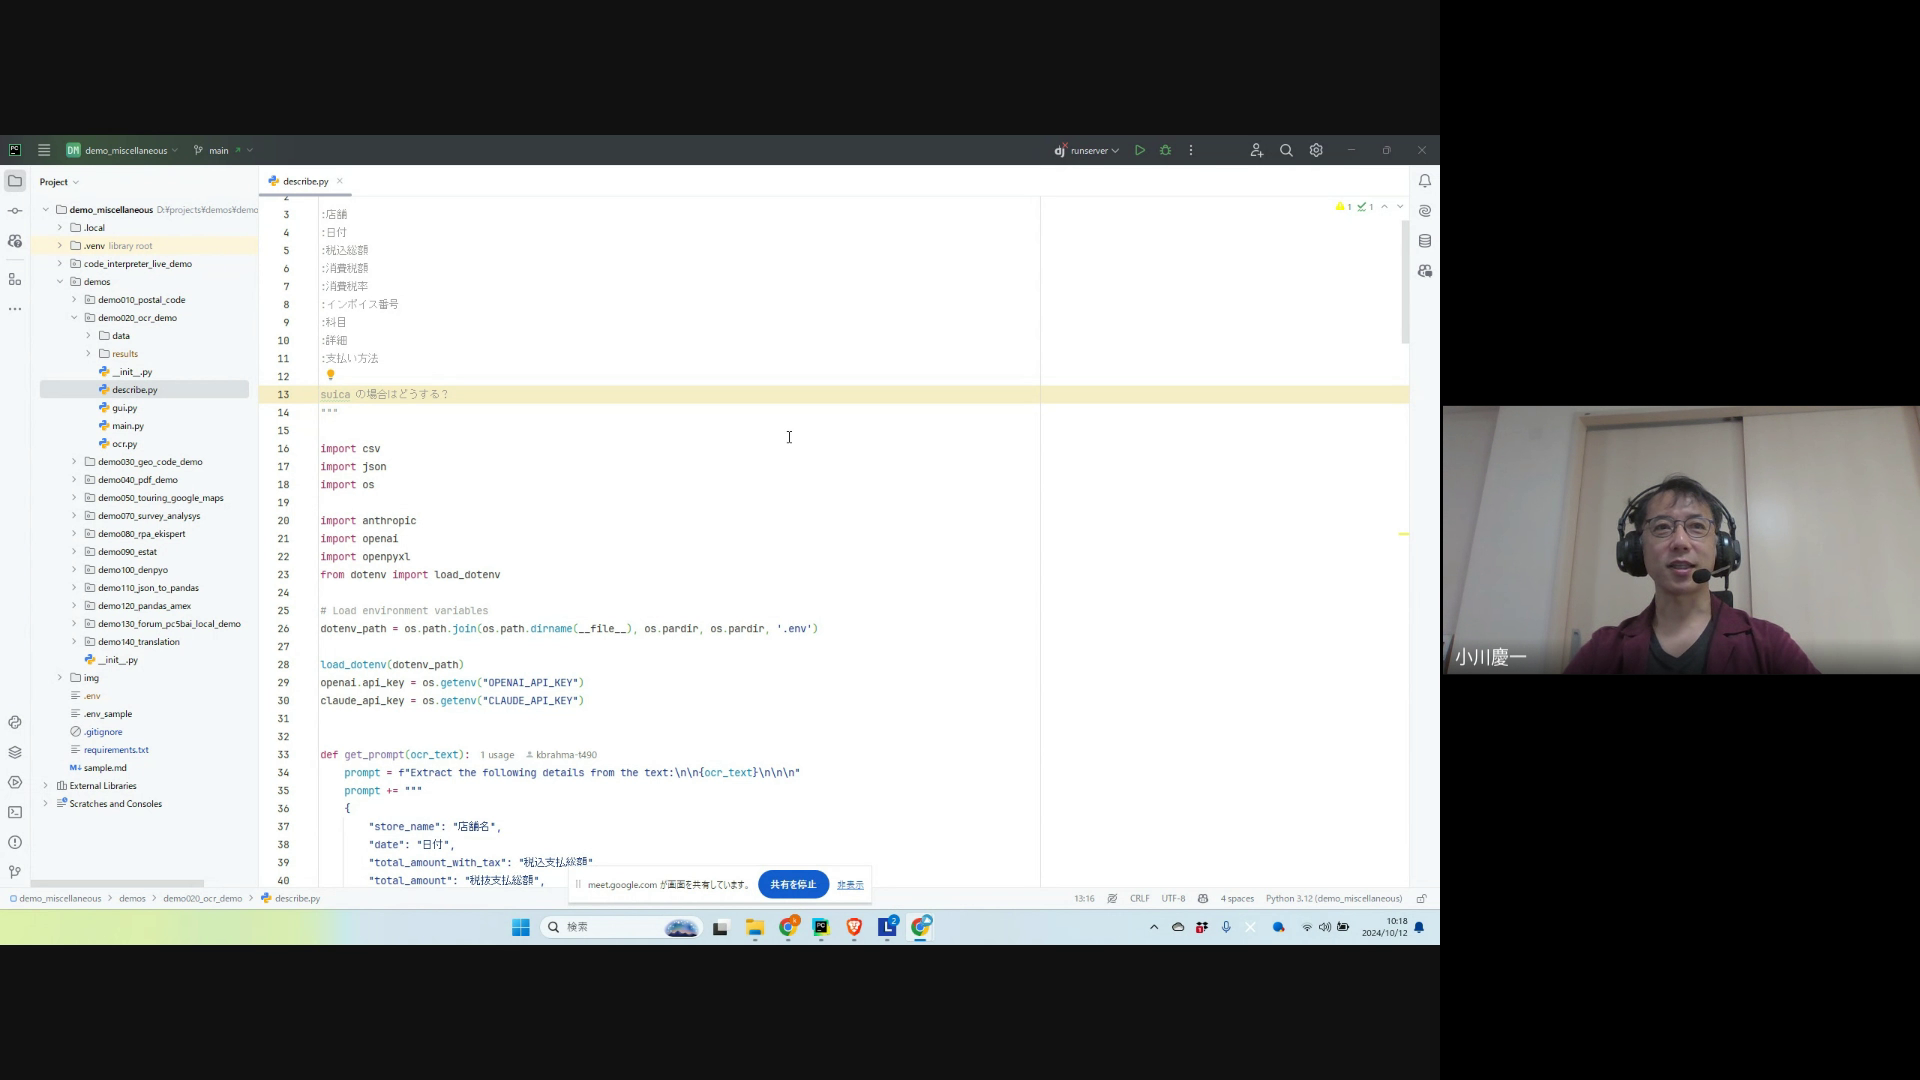Show the Commit tool window
The height and width of the screenshot is (1080, 1920).
tap(15, 211)
